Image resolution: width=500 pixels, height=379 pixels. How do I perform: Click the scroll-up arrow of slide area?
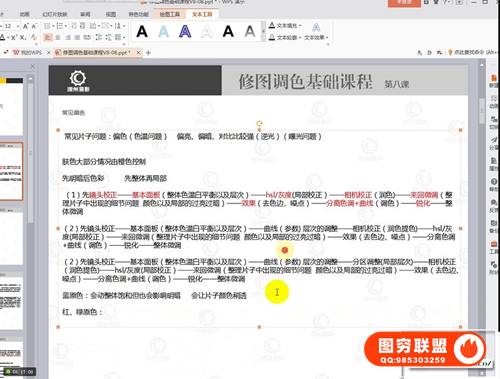(x=482, y=64)
